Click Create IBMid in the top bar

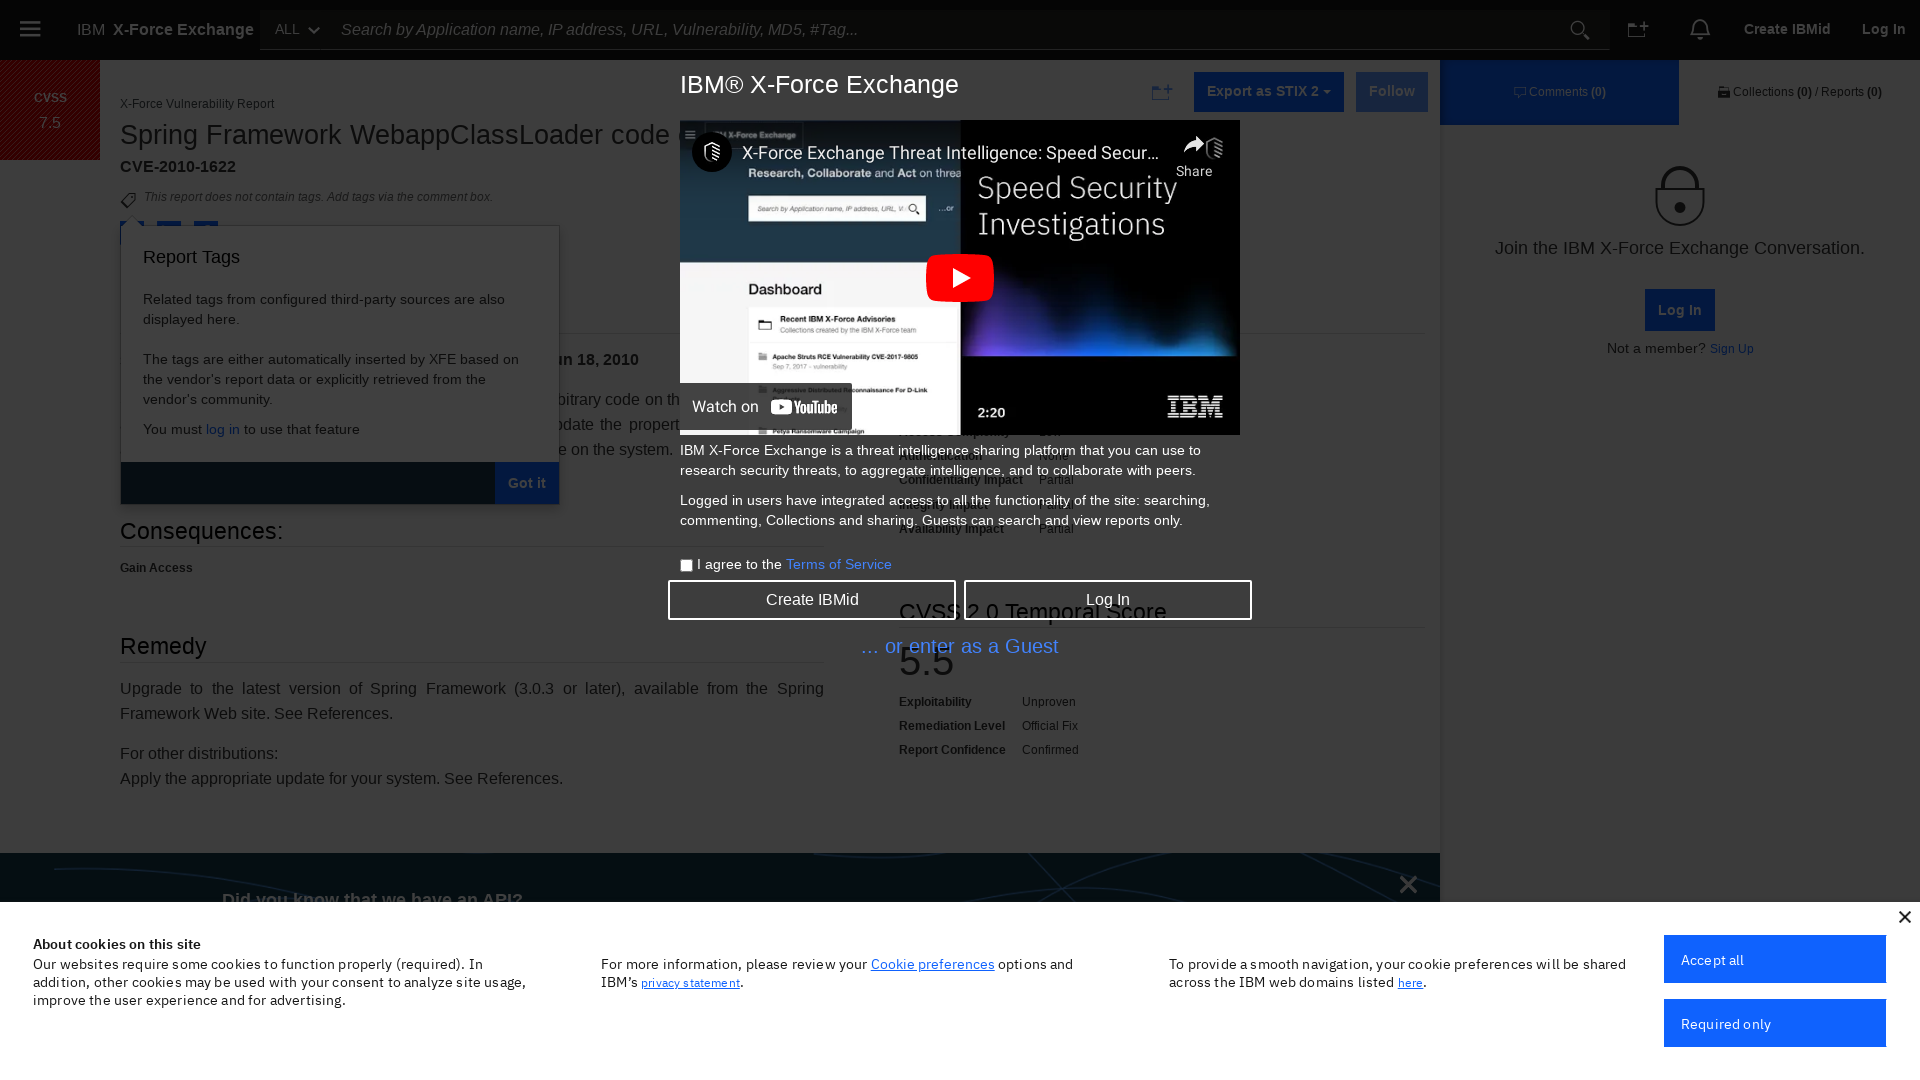click(x=1787, y=29)
